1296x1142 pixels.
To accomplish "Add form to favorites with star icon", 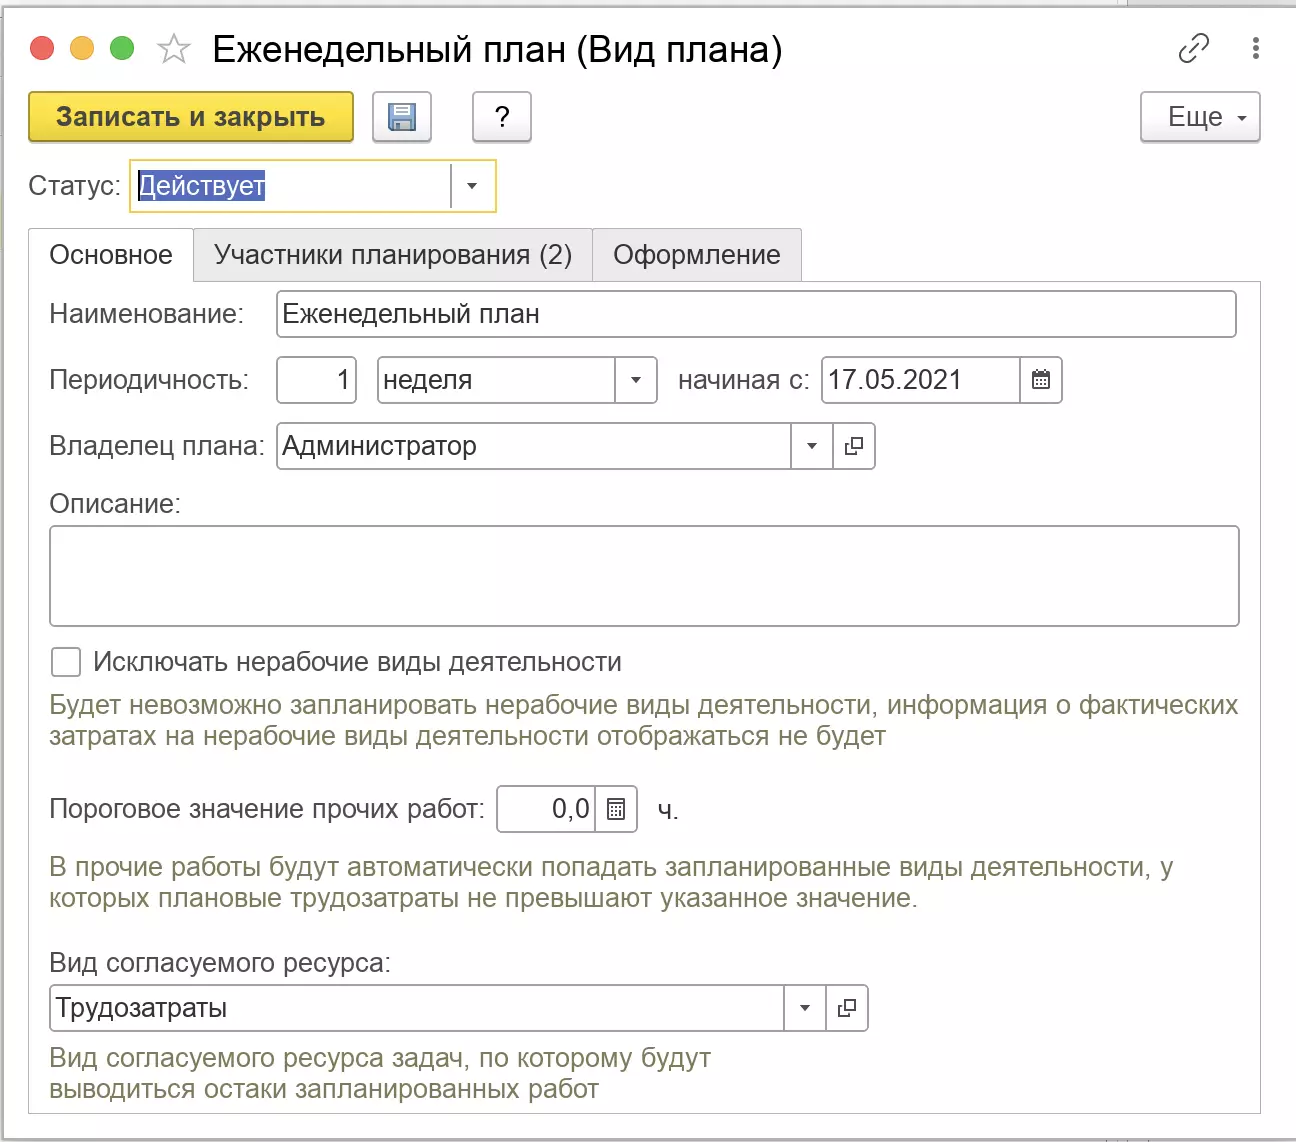I will 174,49.
